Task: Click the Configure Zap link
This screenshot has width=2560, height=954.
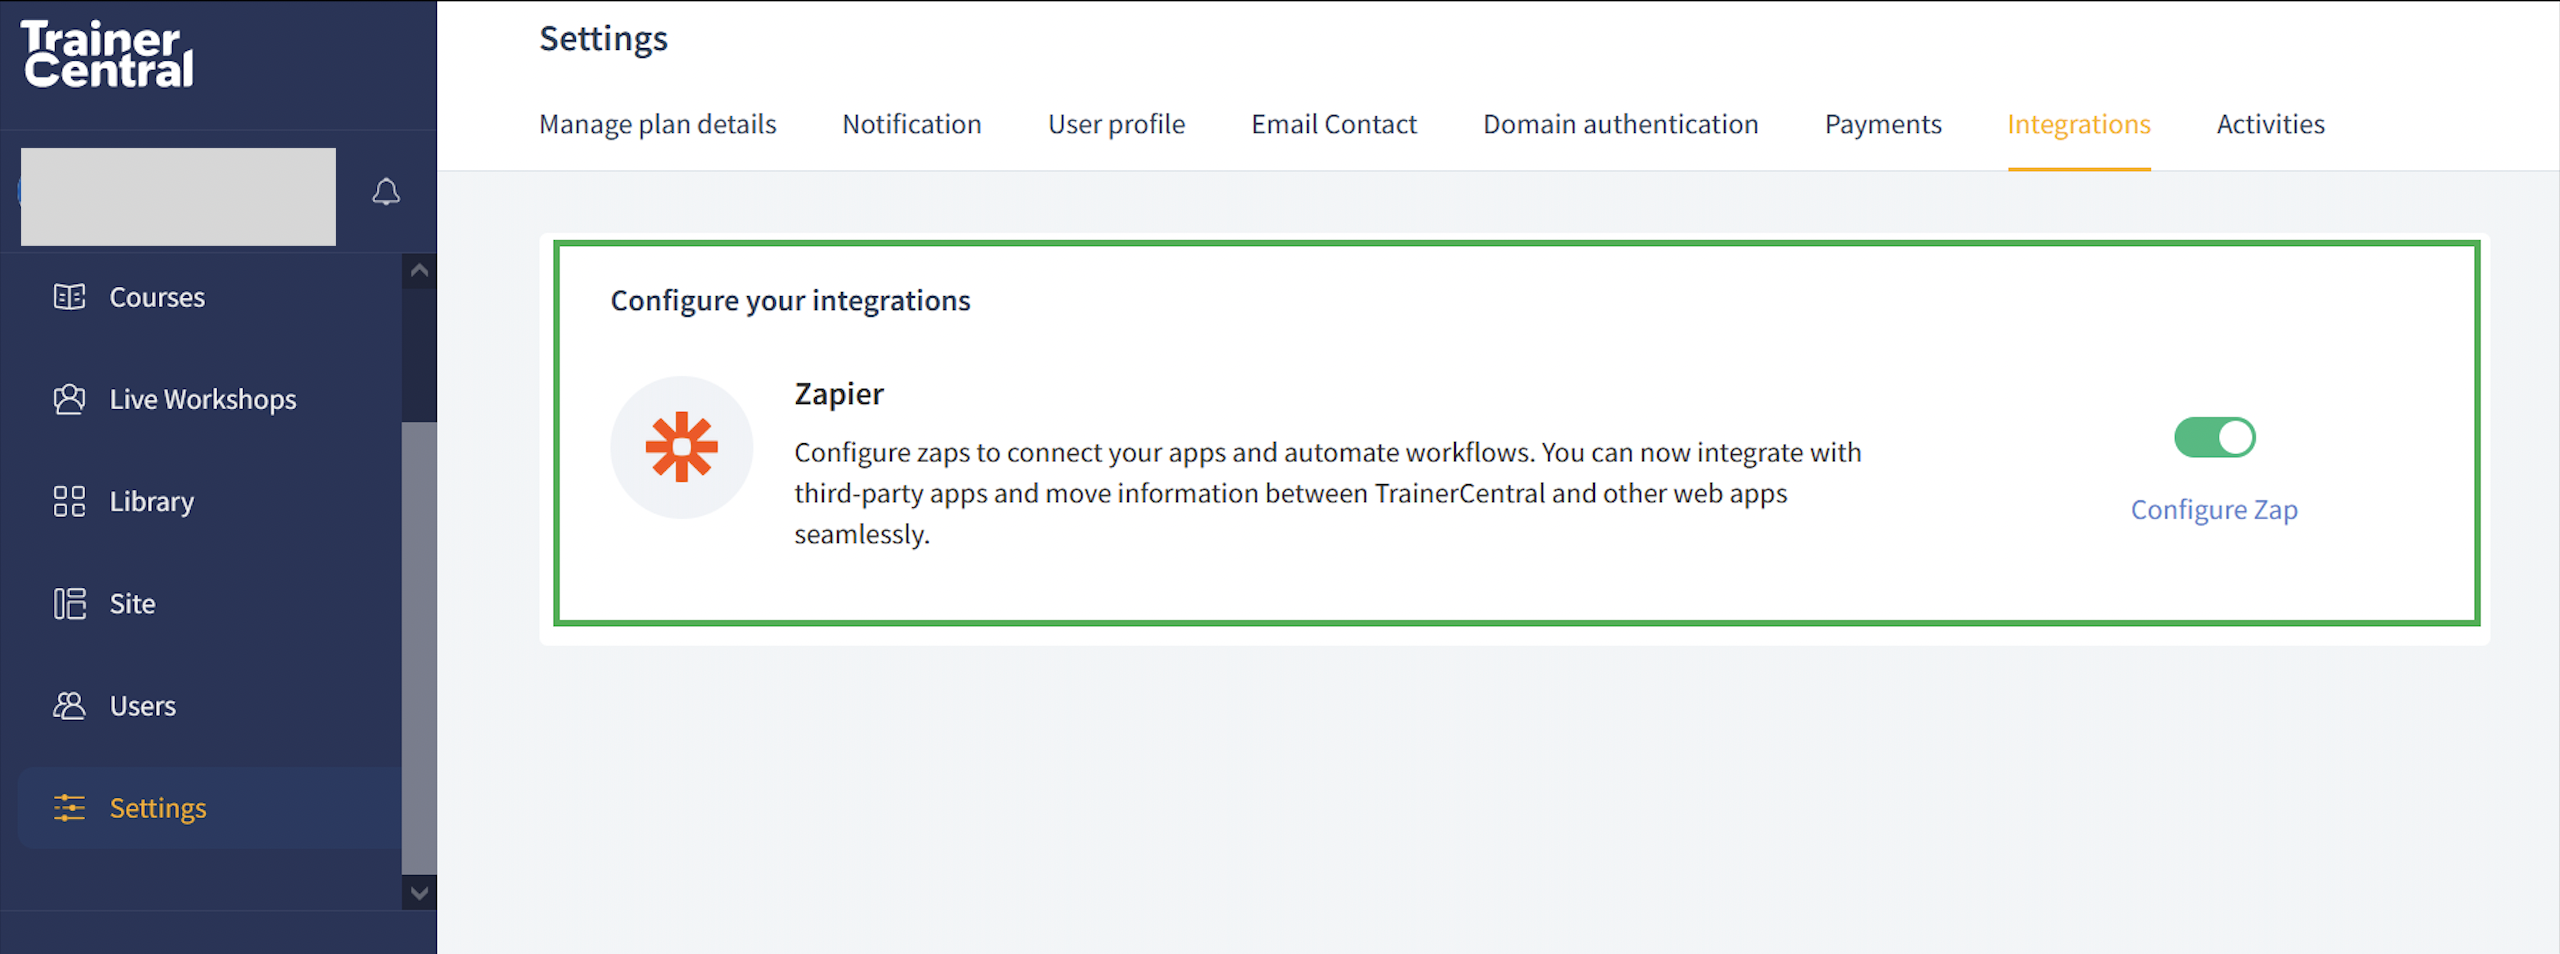Action: point(2214,510)
